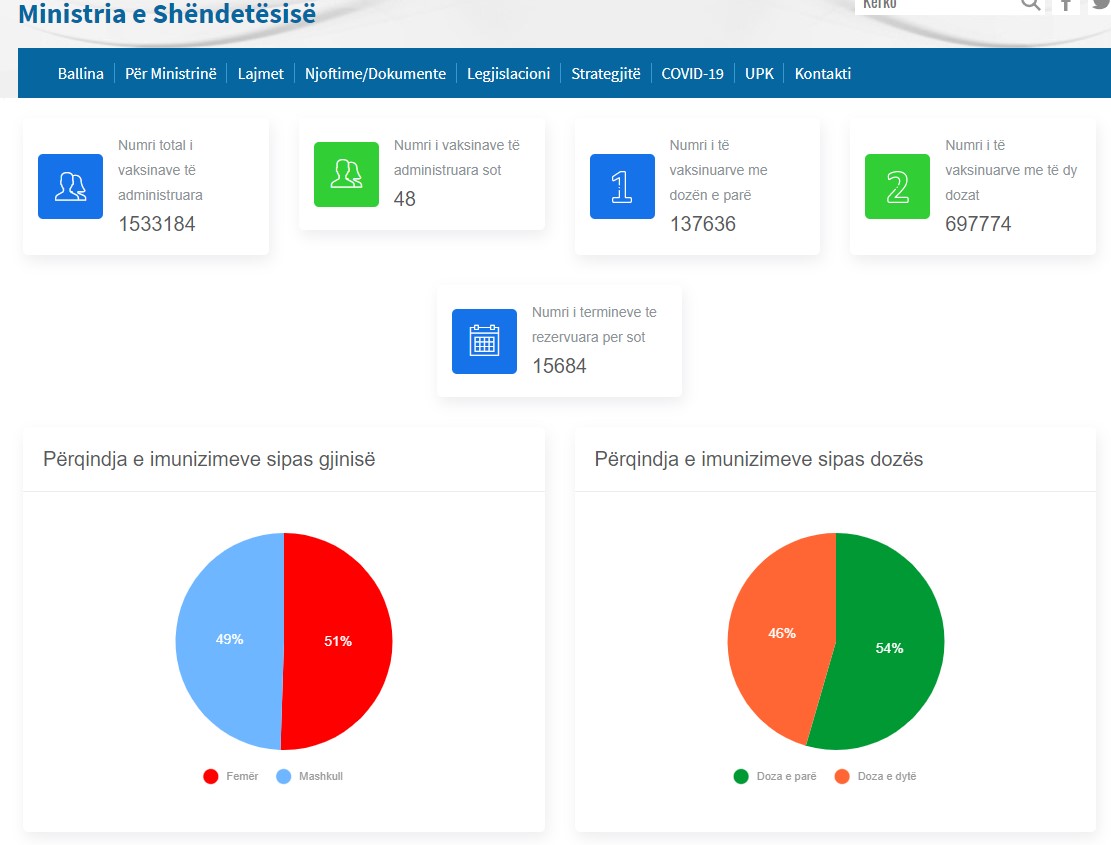Select the blue first dose number 1 icon
1111x845 pixels.
tap(622, 186)
